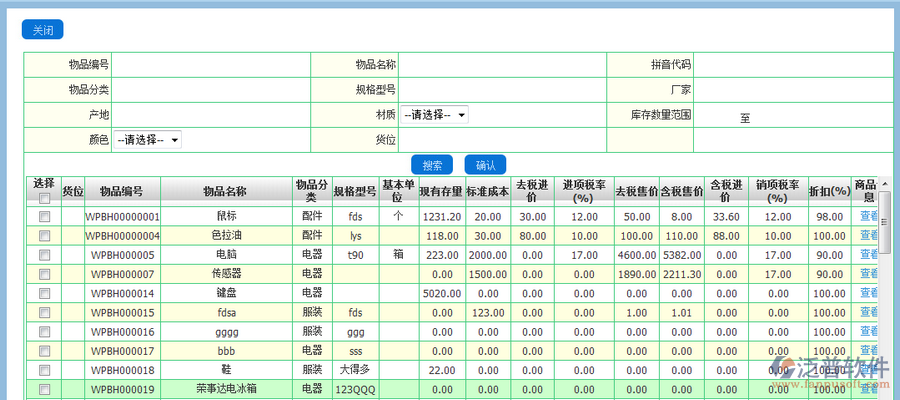Select the checkbox for WPBH00000005 电脑
Viewport: 900px width, 400px height.
coord(43,255)
